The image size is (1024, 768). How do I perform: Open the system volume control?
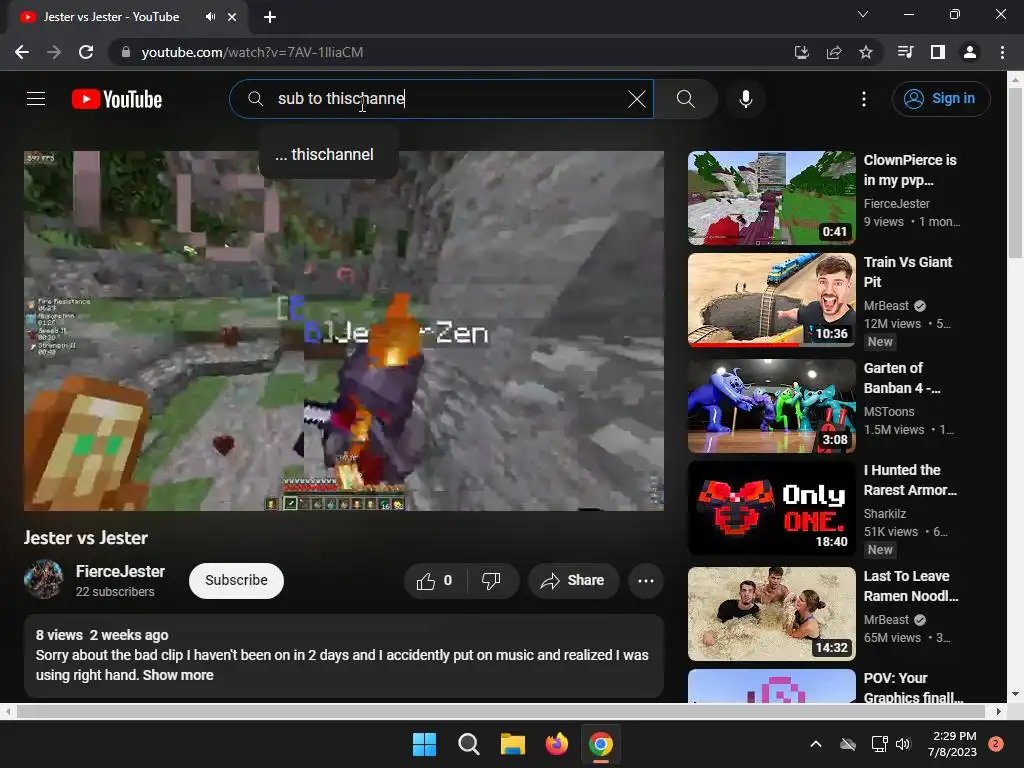point(903,744)
